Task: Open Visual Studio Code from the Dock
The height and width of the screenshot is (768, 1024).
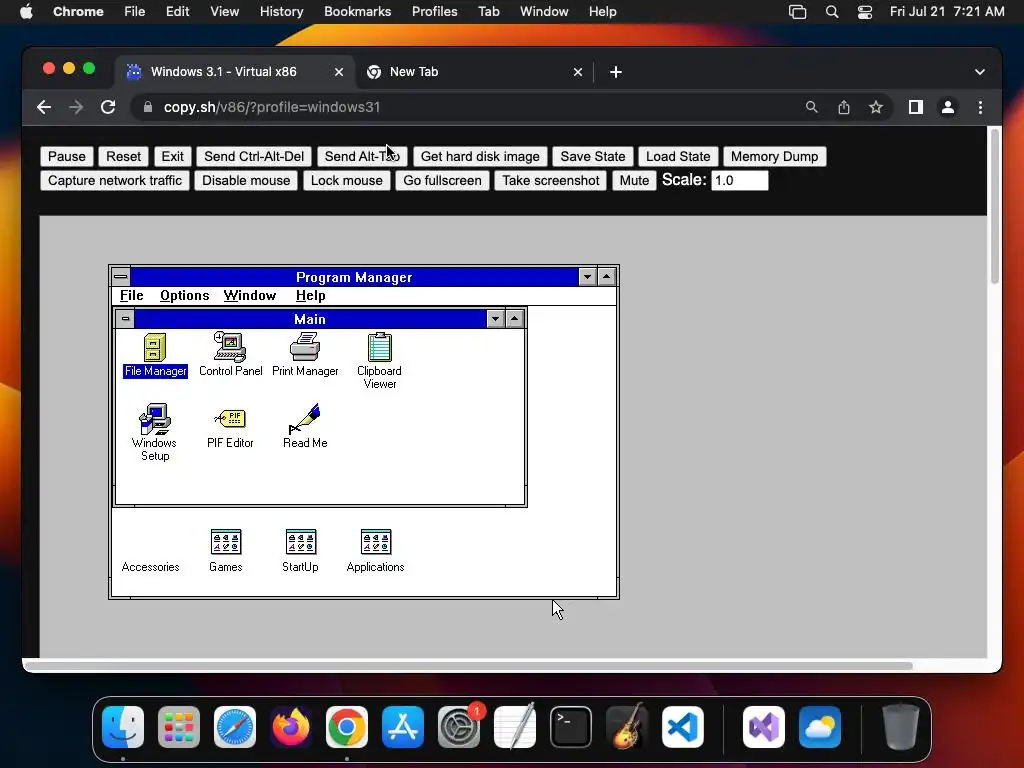Action: [x=682, y=727]
